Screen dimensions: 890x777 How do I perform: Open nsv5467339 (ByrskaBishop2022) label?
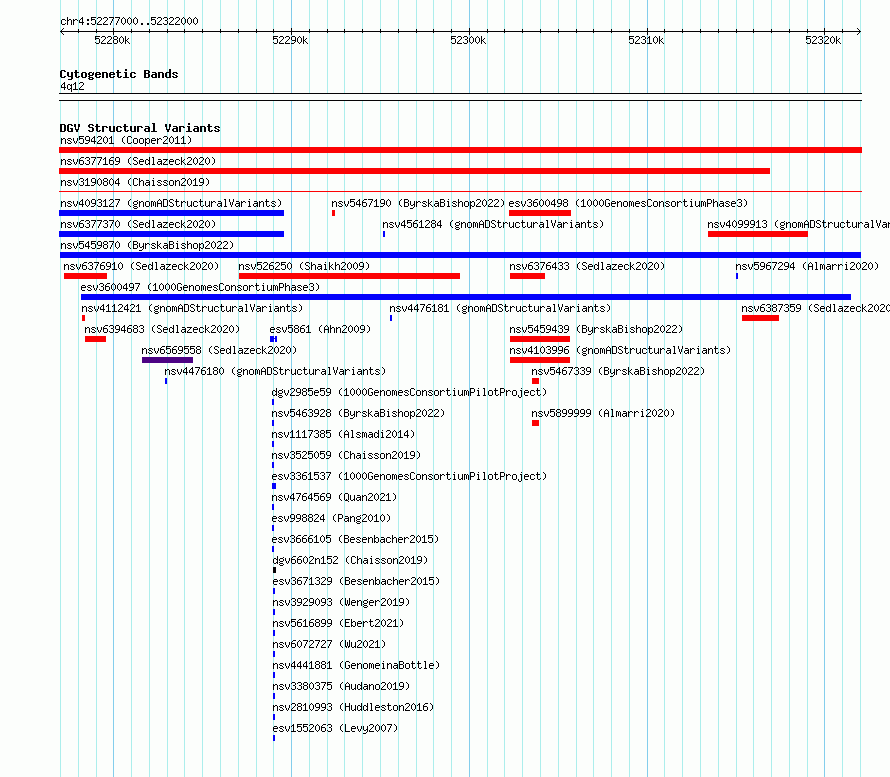click(618, 371)
